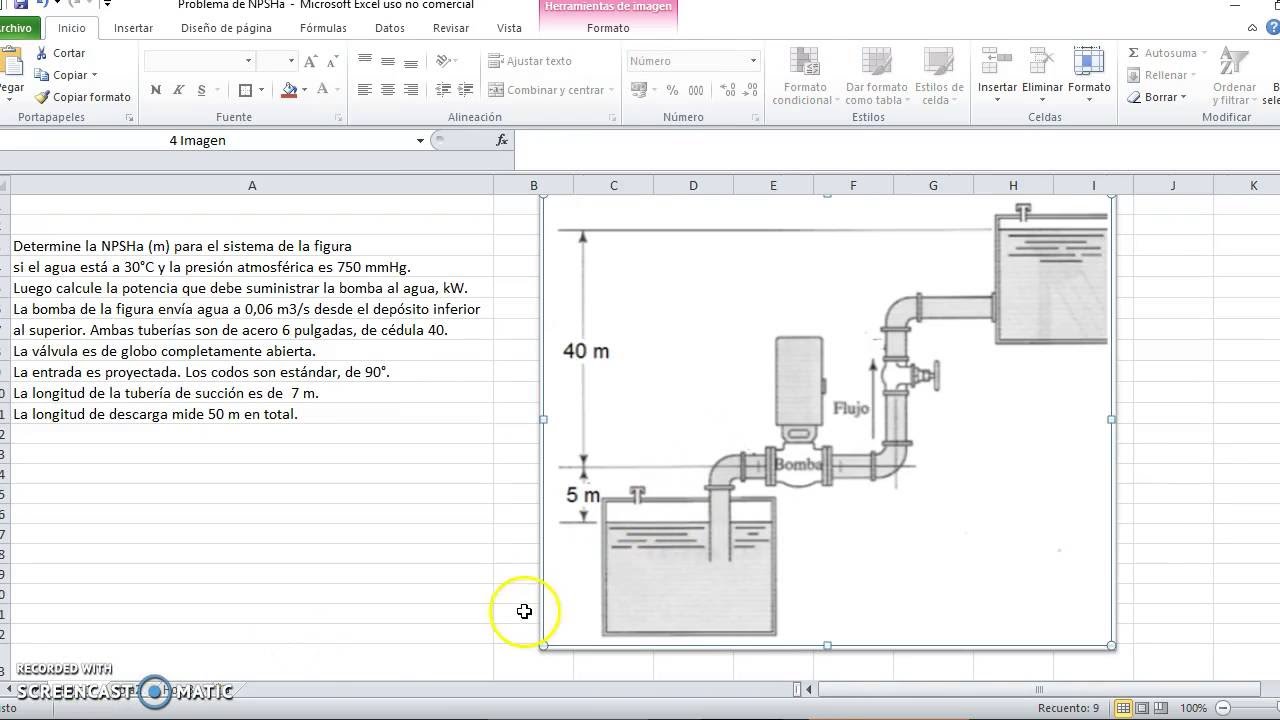
Task: Align text to the bottom of cell
Action: coord(411,61)
